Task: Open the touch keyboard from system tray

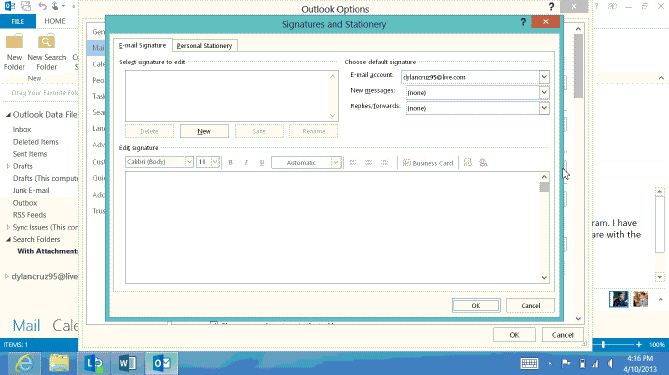Action: [529, 363]
